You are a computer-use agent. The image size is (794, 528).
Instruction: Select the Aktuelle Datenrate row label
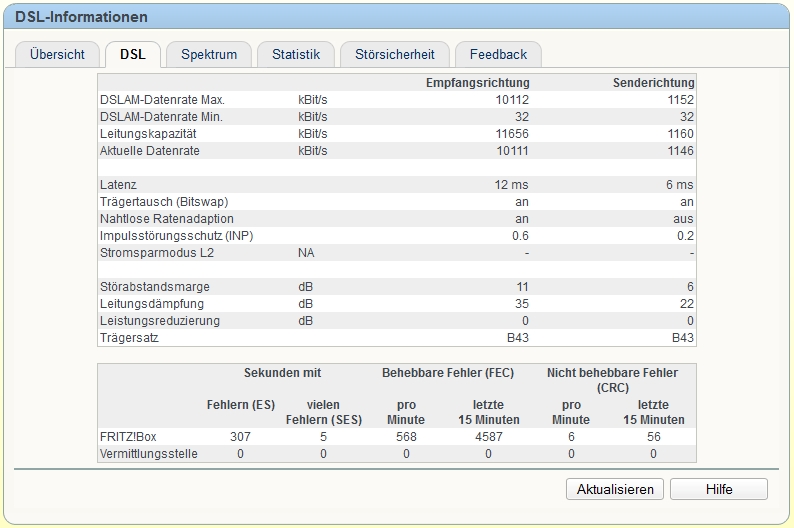150,151
